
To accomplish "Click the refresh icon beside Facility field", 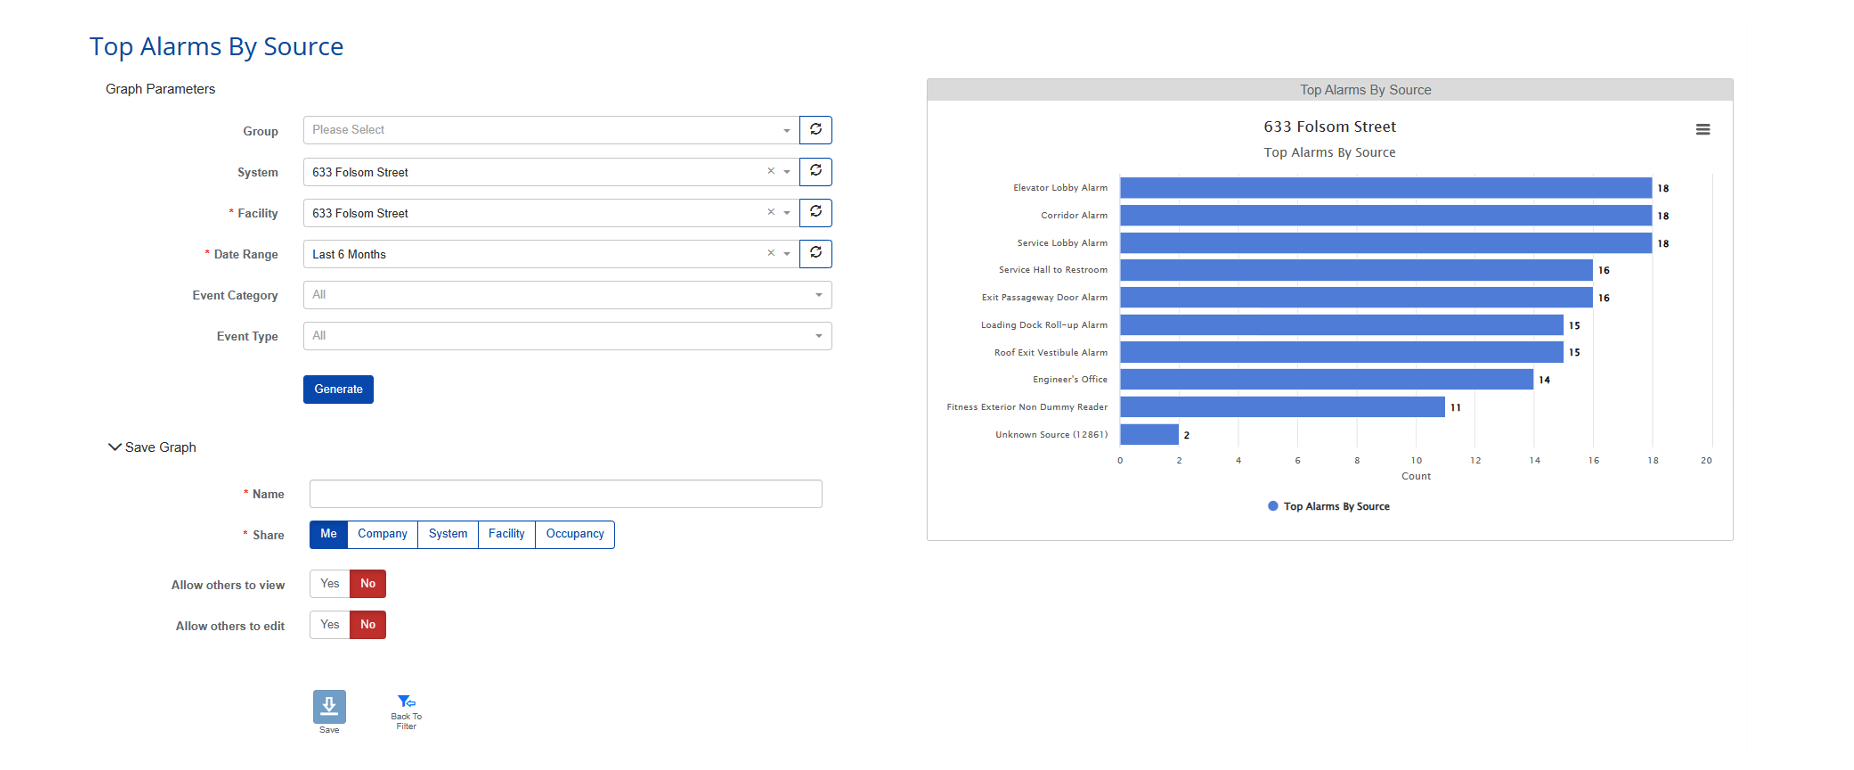I will coord(816,213).
